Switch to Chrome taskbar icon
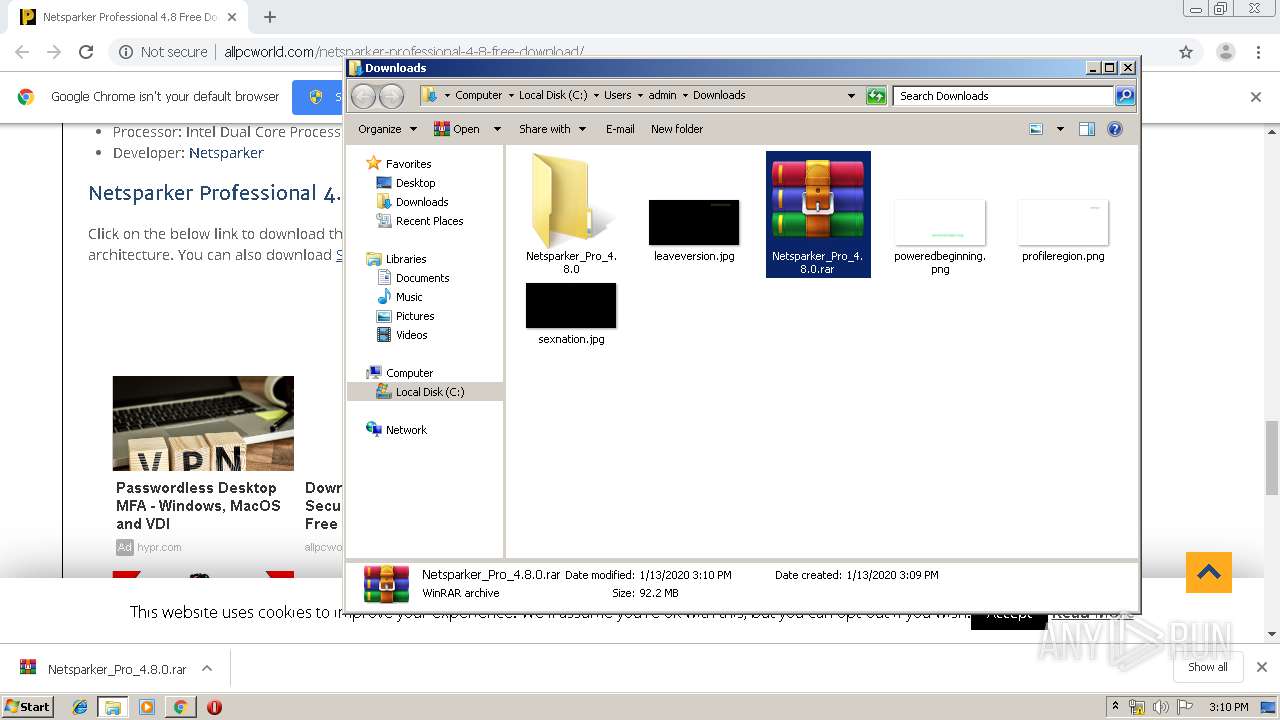Viewport: 1280px width, 720px height. (x=180, y=707)
